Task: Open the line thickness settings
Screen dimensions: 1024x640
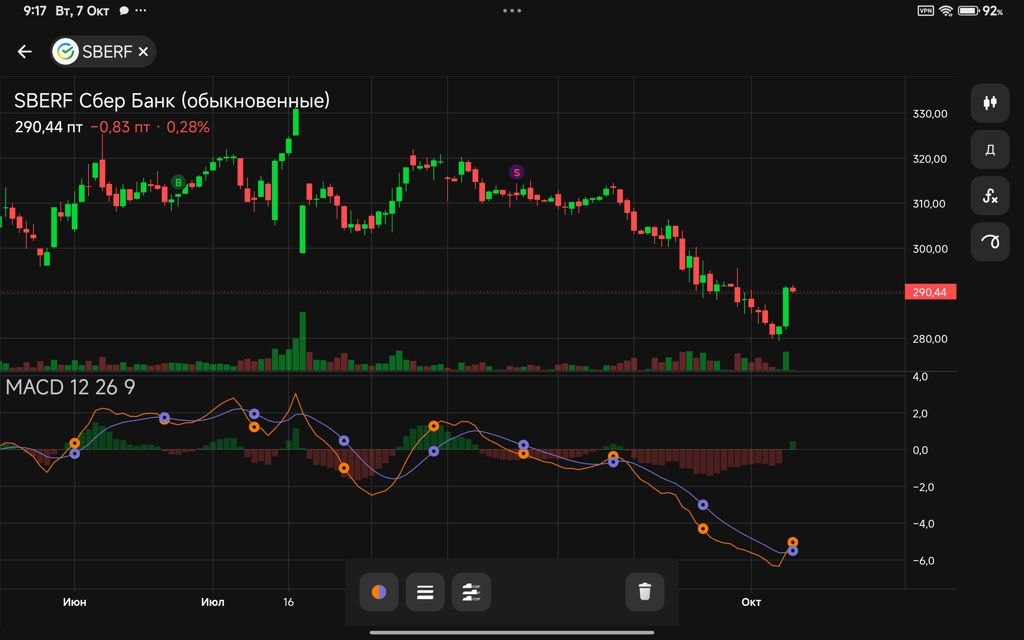Action: click(x=425, y=592)
